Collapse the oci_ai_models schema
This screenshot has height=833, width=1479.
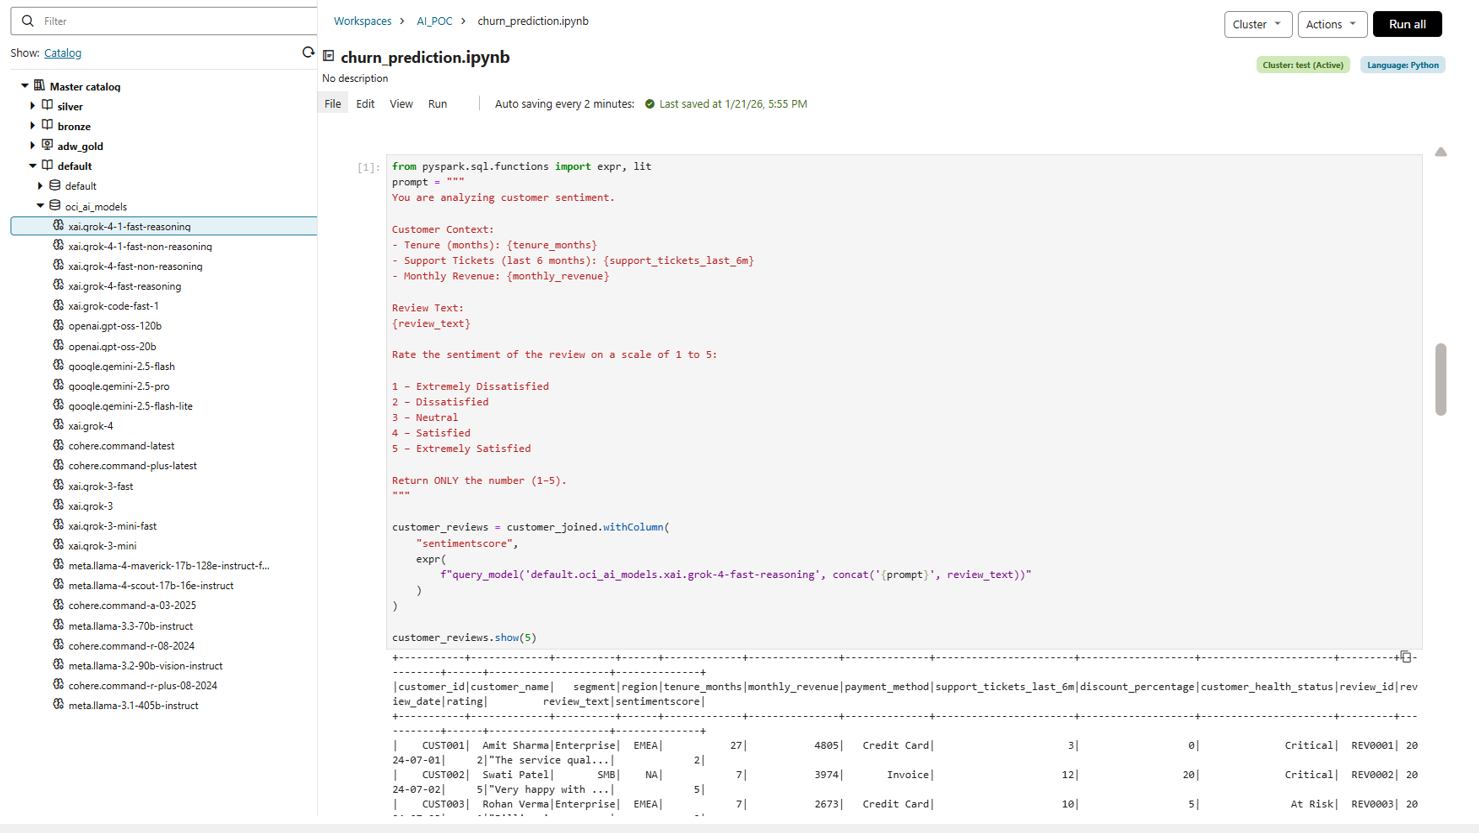coord(41,206)
